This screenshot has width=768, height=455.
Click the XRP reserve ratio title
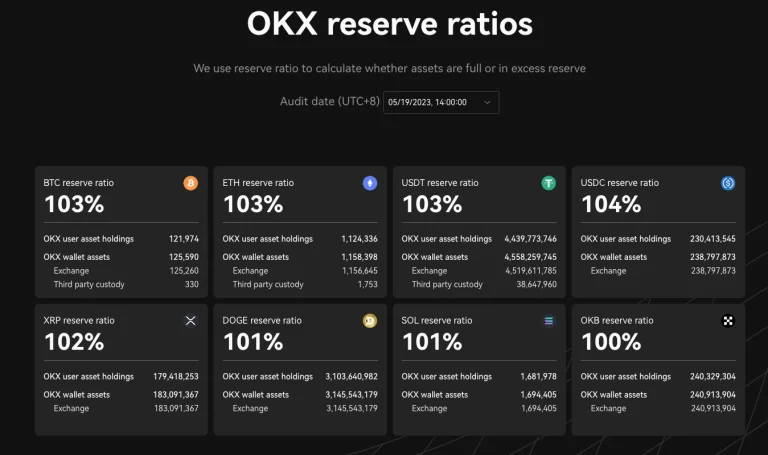[x=79, y=320]
